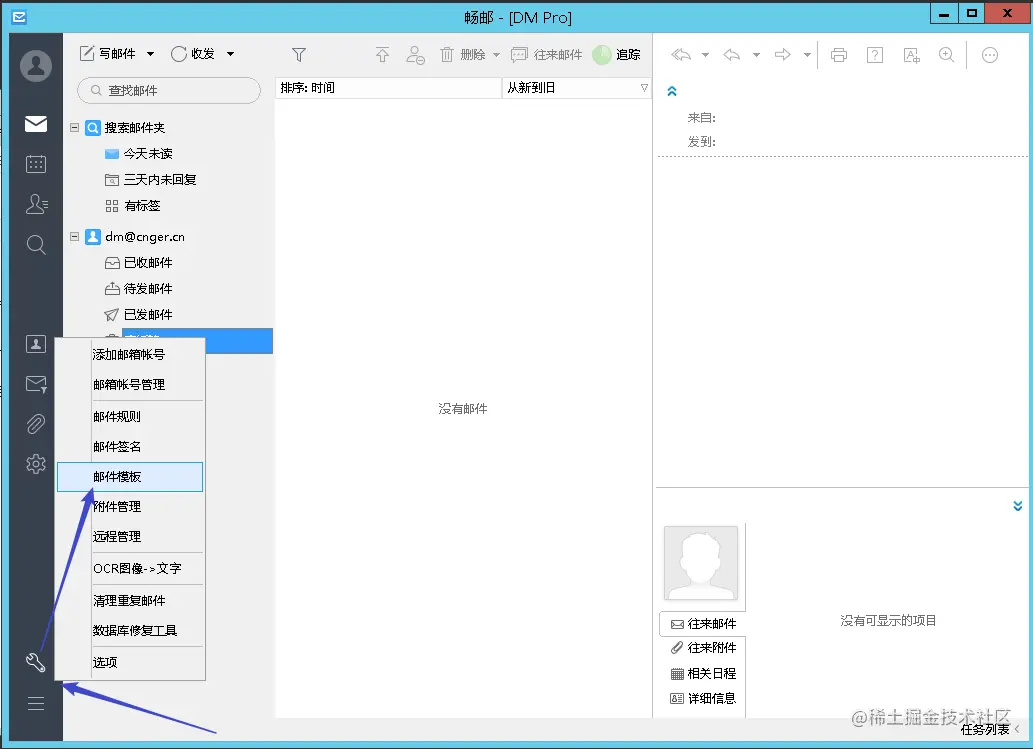The width and height of the screenshot is (1033, 749).
Task: Choose 邮件规则 from the menu
Action: coord(130,416)
